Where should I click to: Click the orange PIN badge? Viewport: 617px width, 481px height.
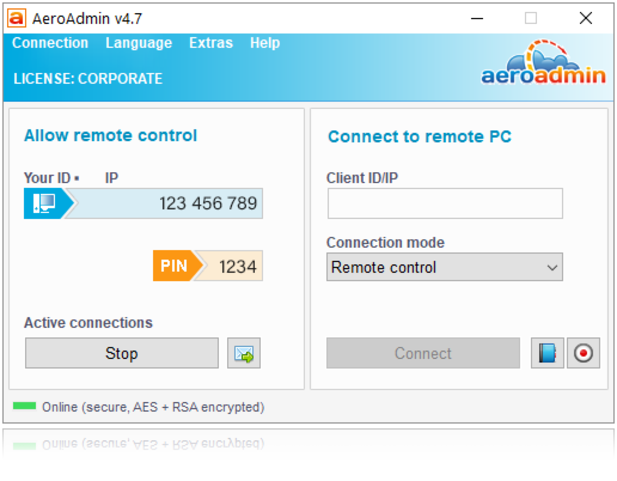175,266
